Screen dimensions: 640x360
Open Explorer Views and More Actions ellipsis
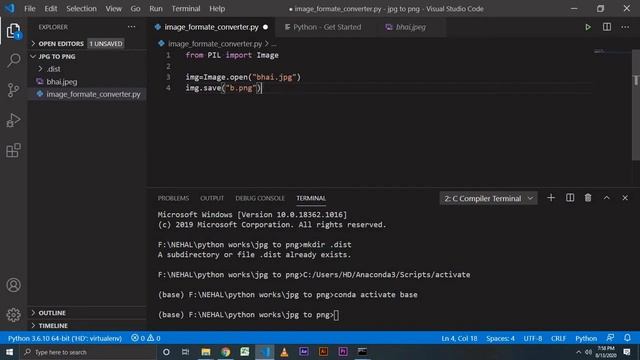coord(131,27)
